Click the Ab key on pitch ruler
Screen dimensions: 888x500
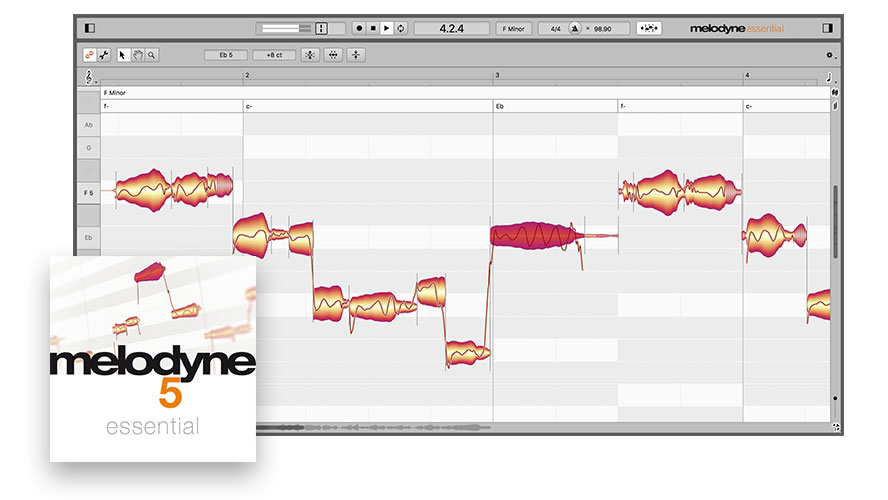88,125
